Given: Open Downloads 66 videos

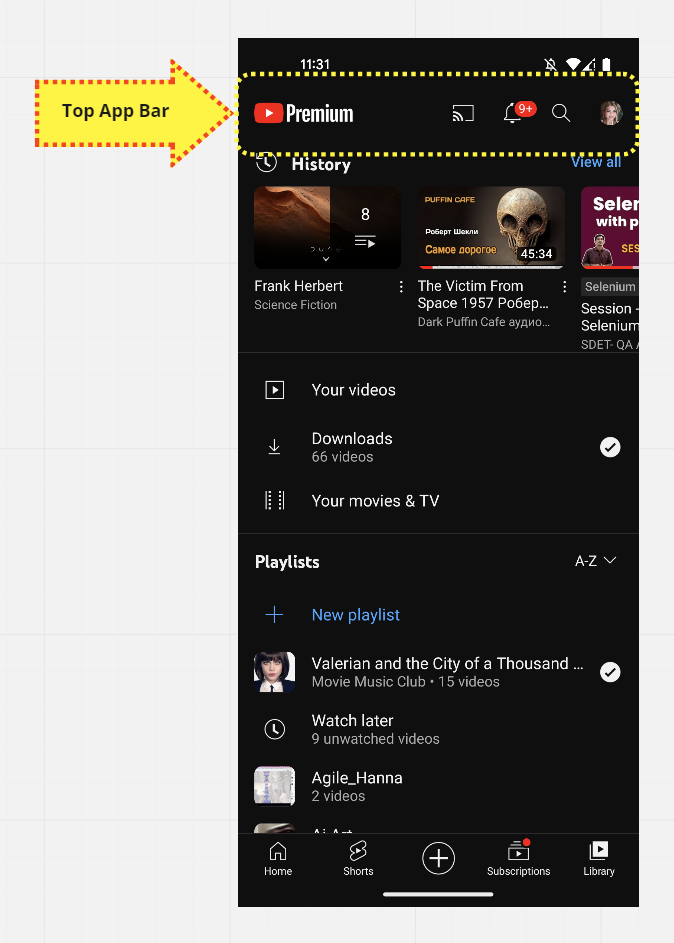Looking at the screenshot, I should pos(438,447).
